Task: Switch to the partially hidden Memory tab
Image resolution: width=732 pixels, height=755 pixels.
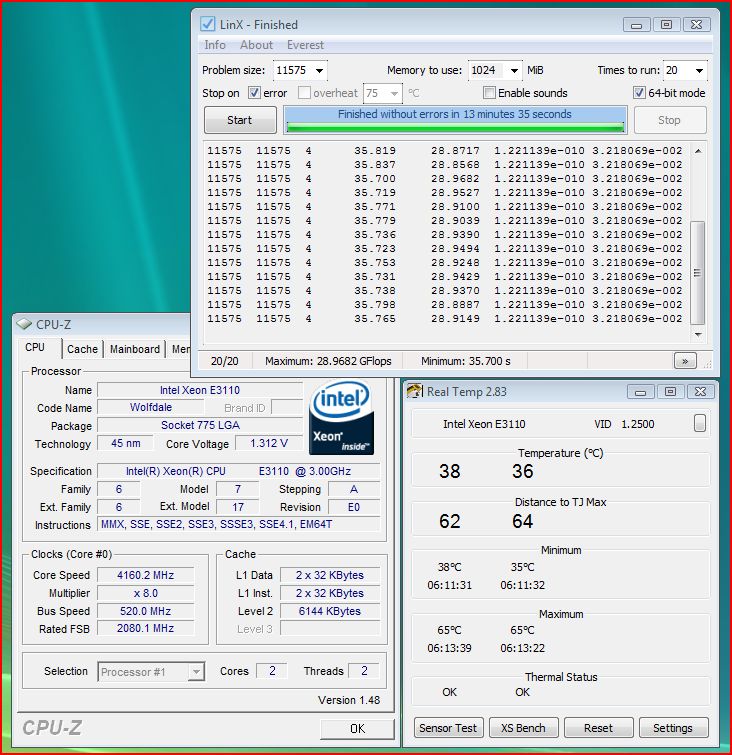Action: pos(180,349)
